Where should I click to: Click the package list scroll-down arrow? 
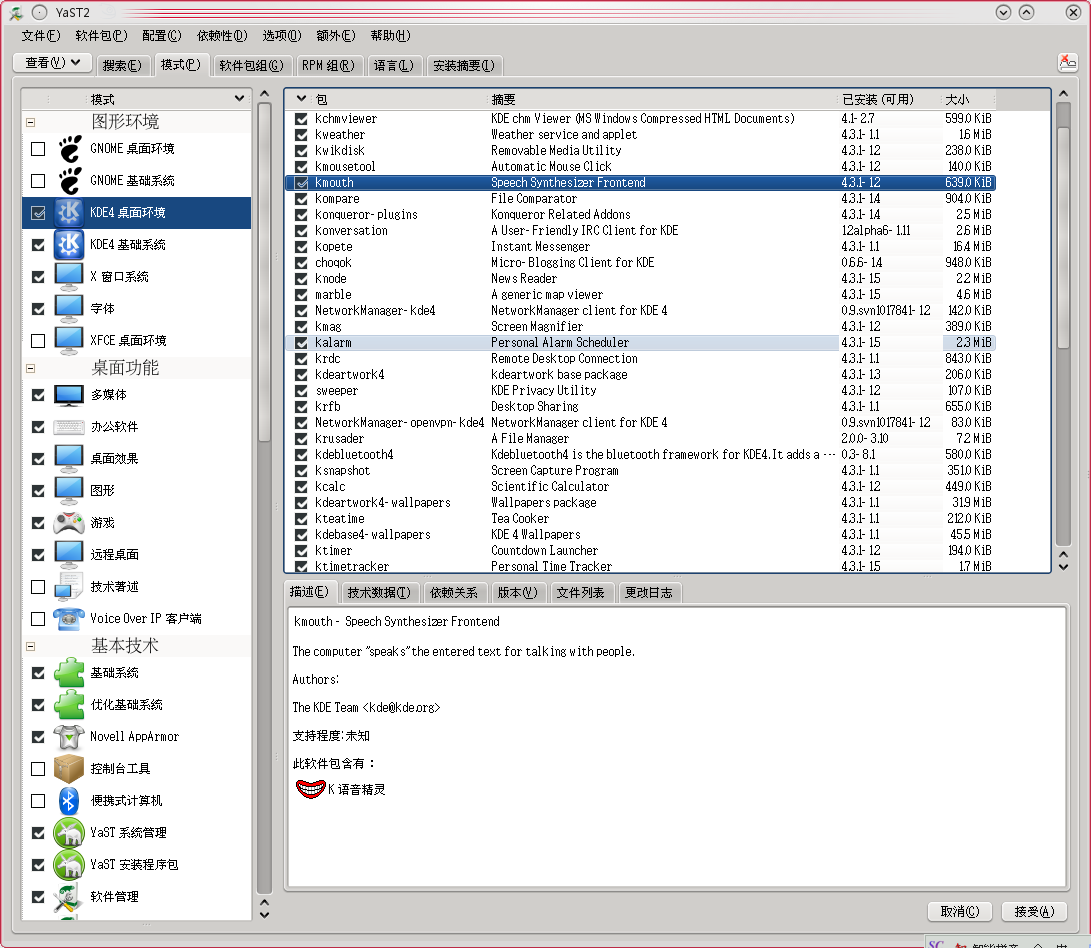1063,567
